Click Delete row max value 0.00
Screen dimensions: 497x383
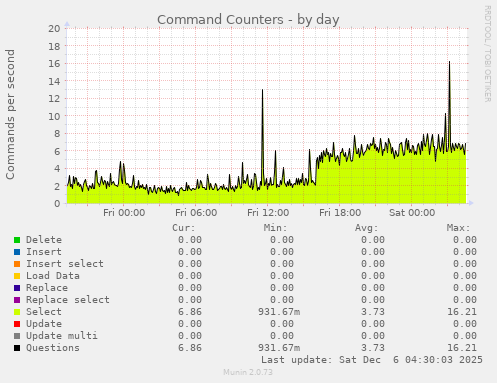(x=465, y=240)
